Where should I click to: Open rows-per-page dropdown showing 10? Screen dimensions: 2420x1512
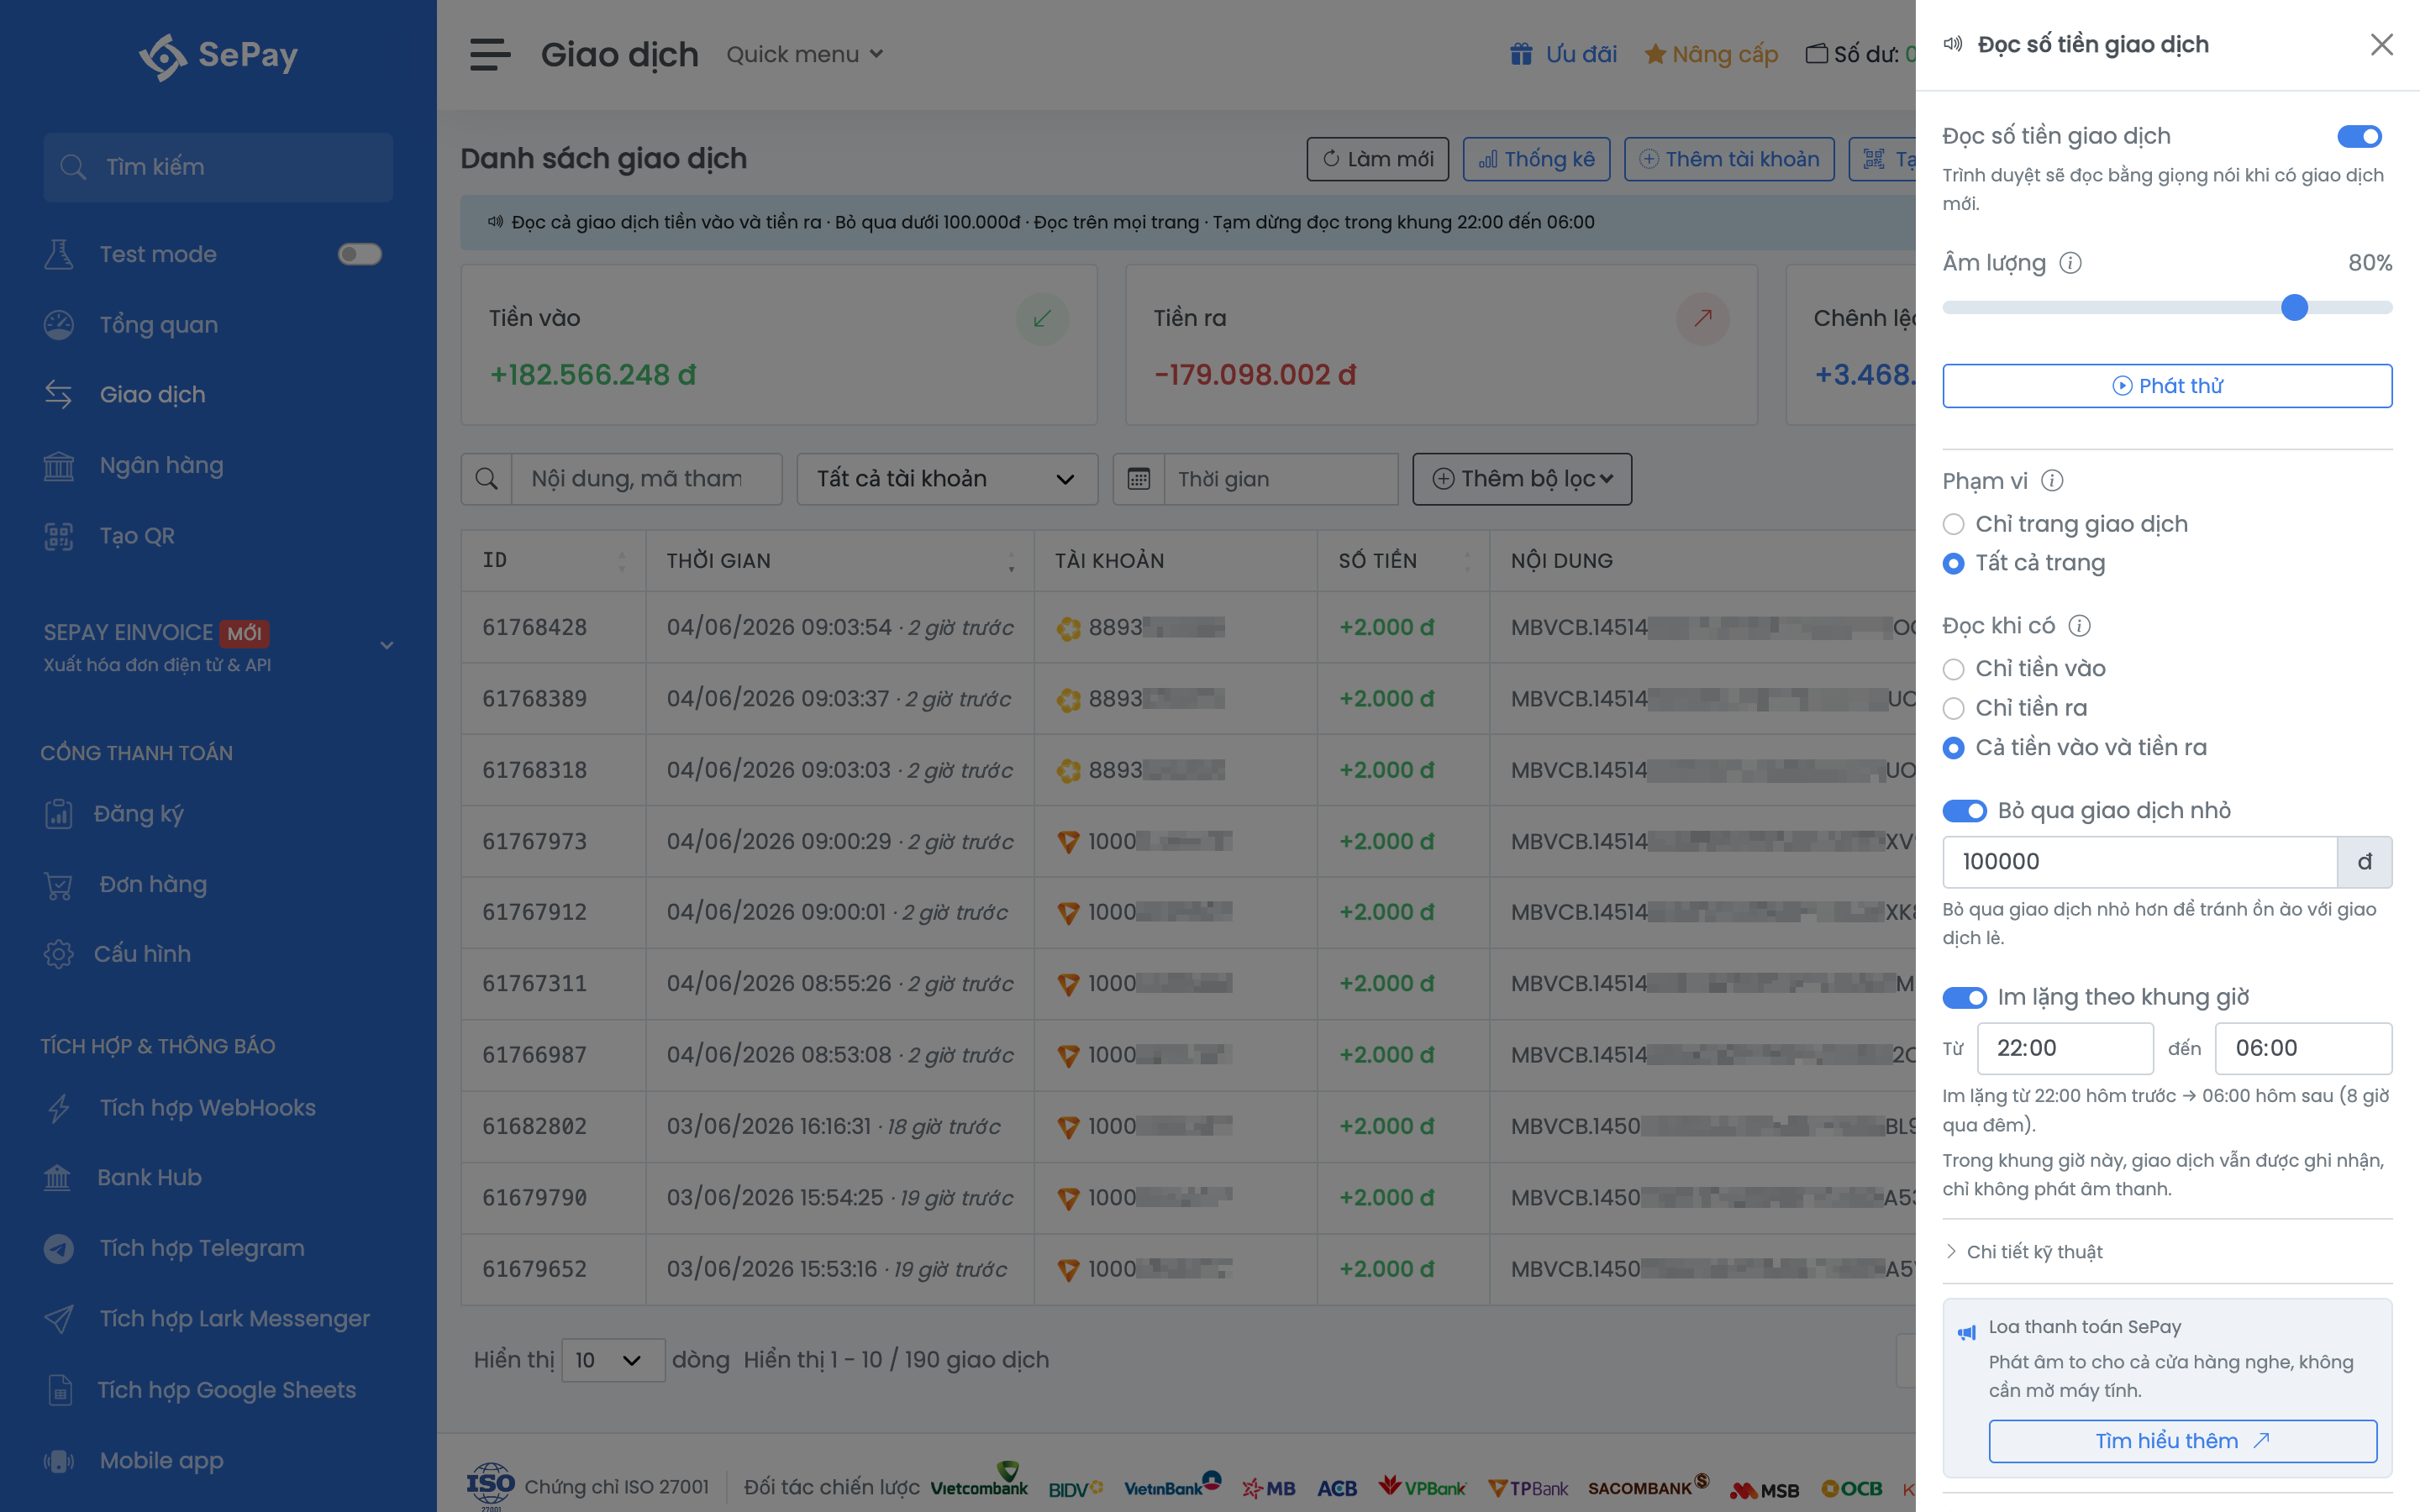pyautogui.click(x=613, y=1360)
